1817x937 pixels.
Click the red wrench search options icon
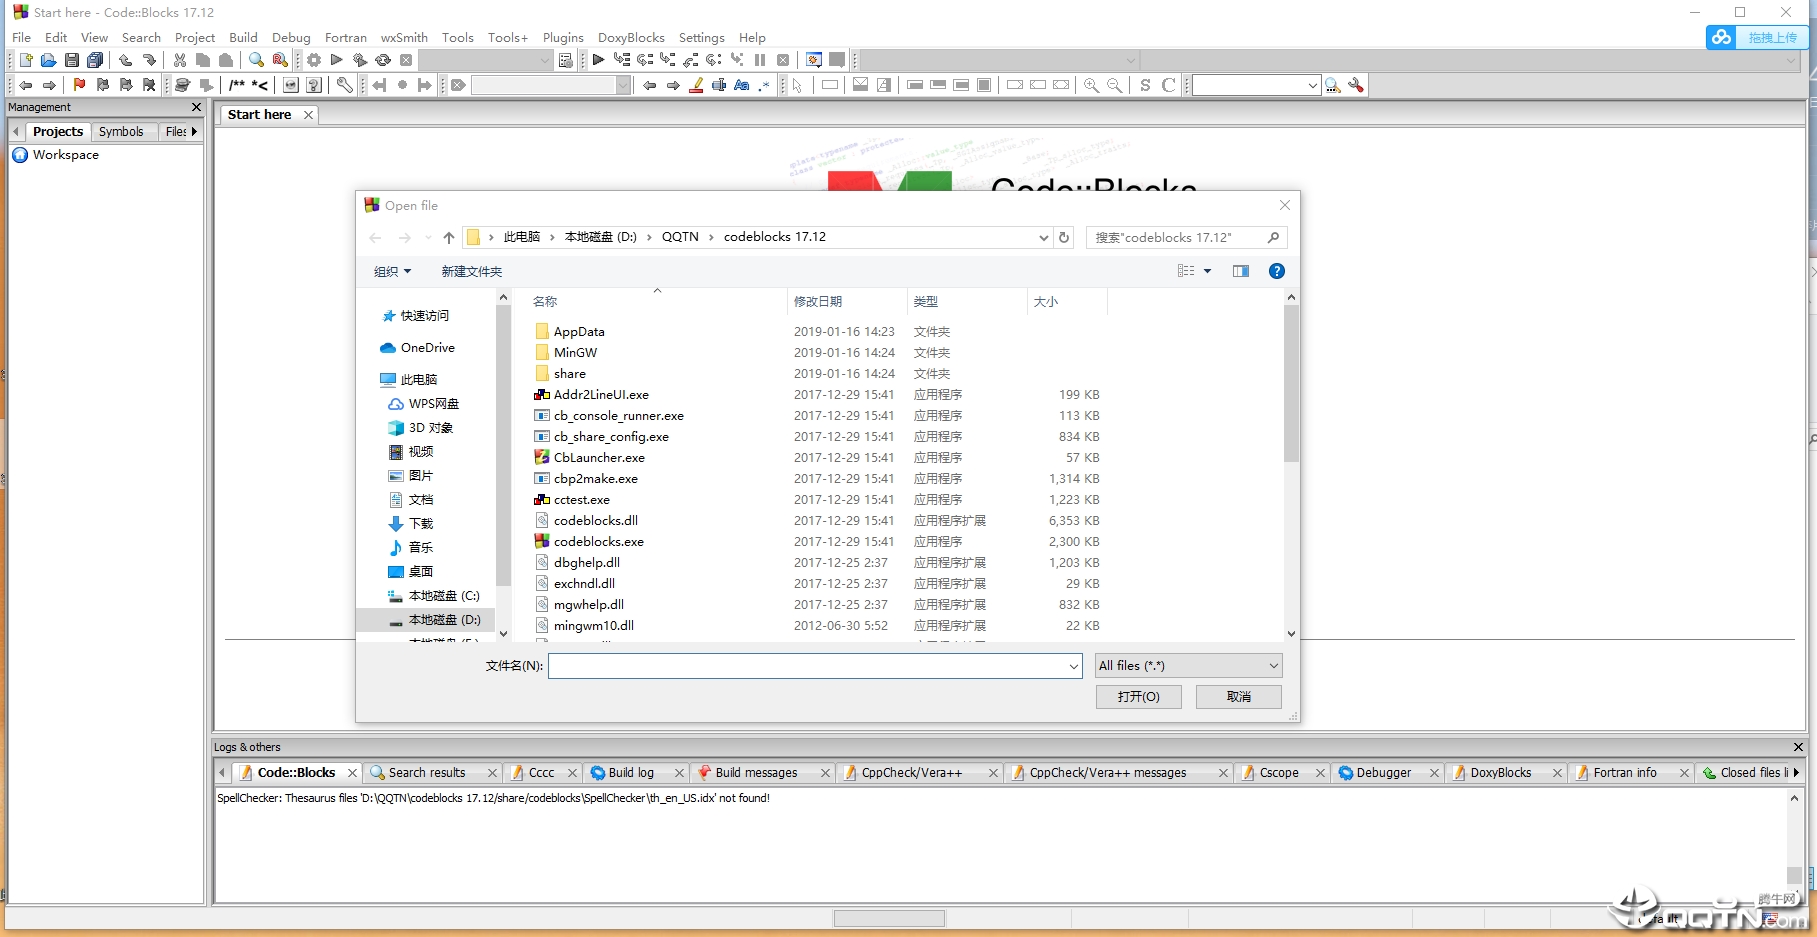coord(1356,85)
